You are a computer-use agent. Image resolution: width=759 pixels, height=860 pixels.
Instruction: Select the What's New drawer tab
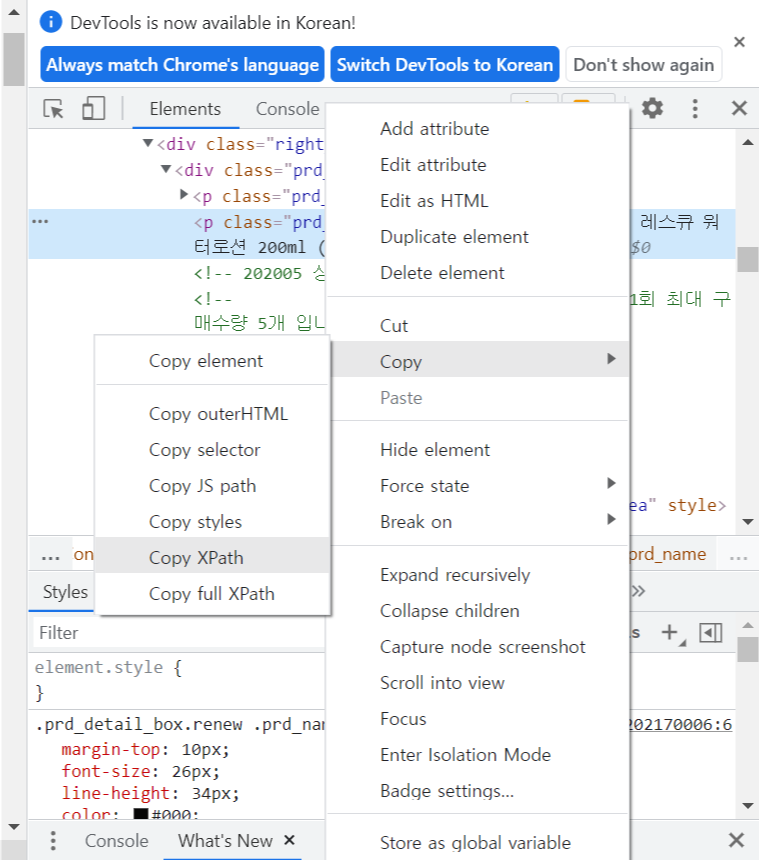pyautogui.click(x=225, y=841)
